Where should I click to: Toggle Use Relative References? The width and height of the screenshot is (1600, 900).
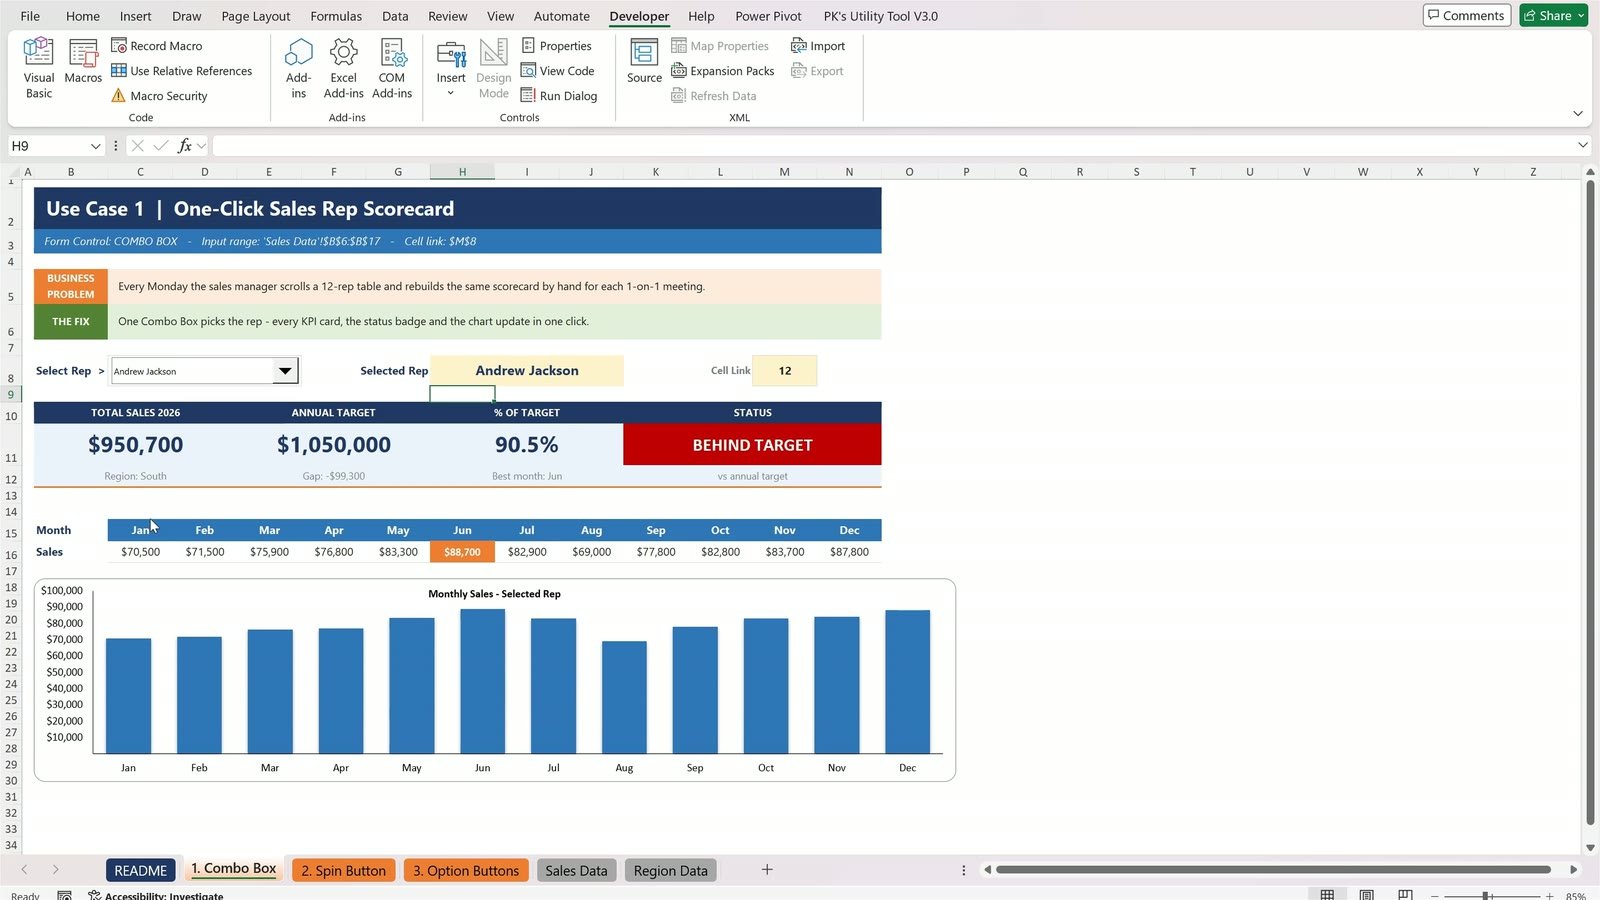[x=181, y=71]
